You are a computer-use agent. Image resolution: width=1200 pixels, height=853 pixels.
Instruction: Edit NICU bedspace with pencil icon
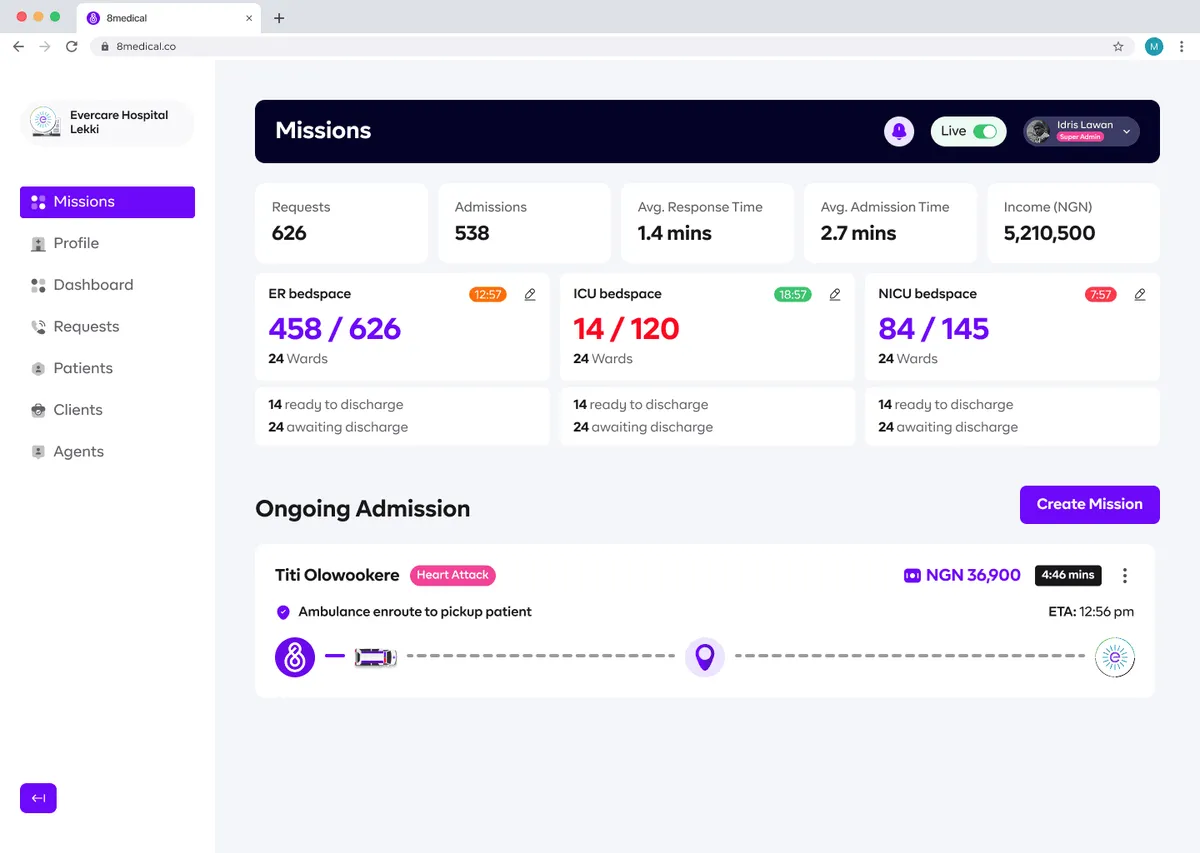point(1140,295)
